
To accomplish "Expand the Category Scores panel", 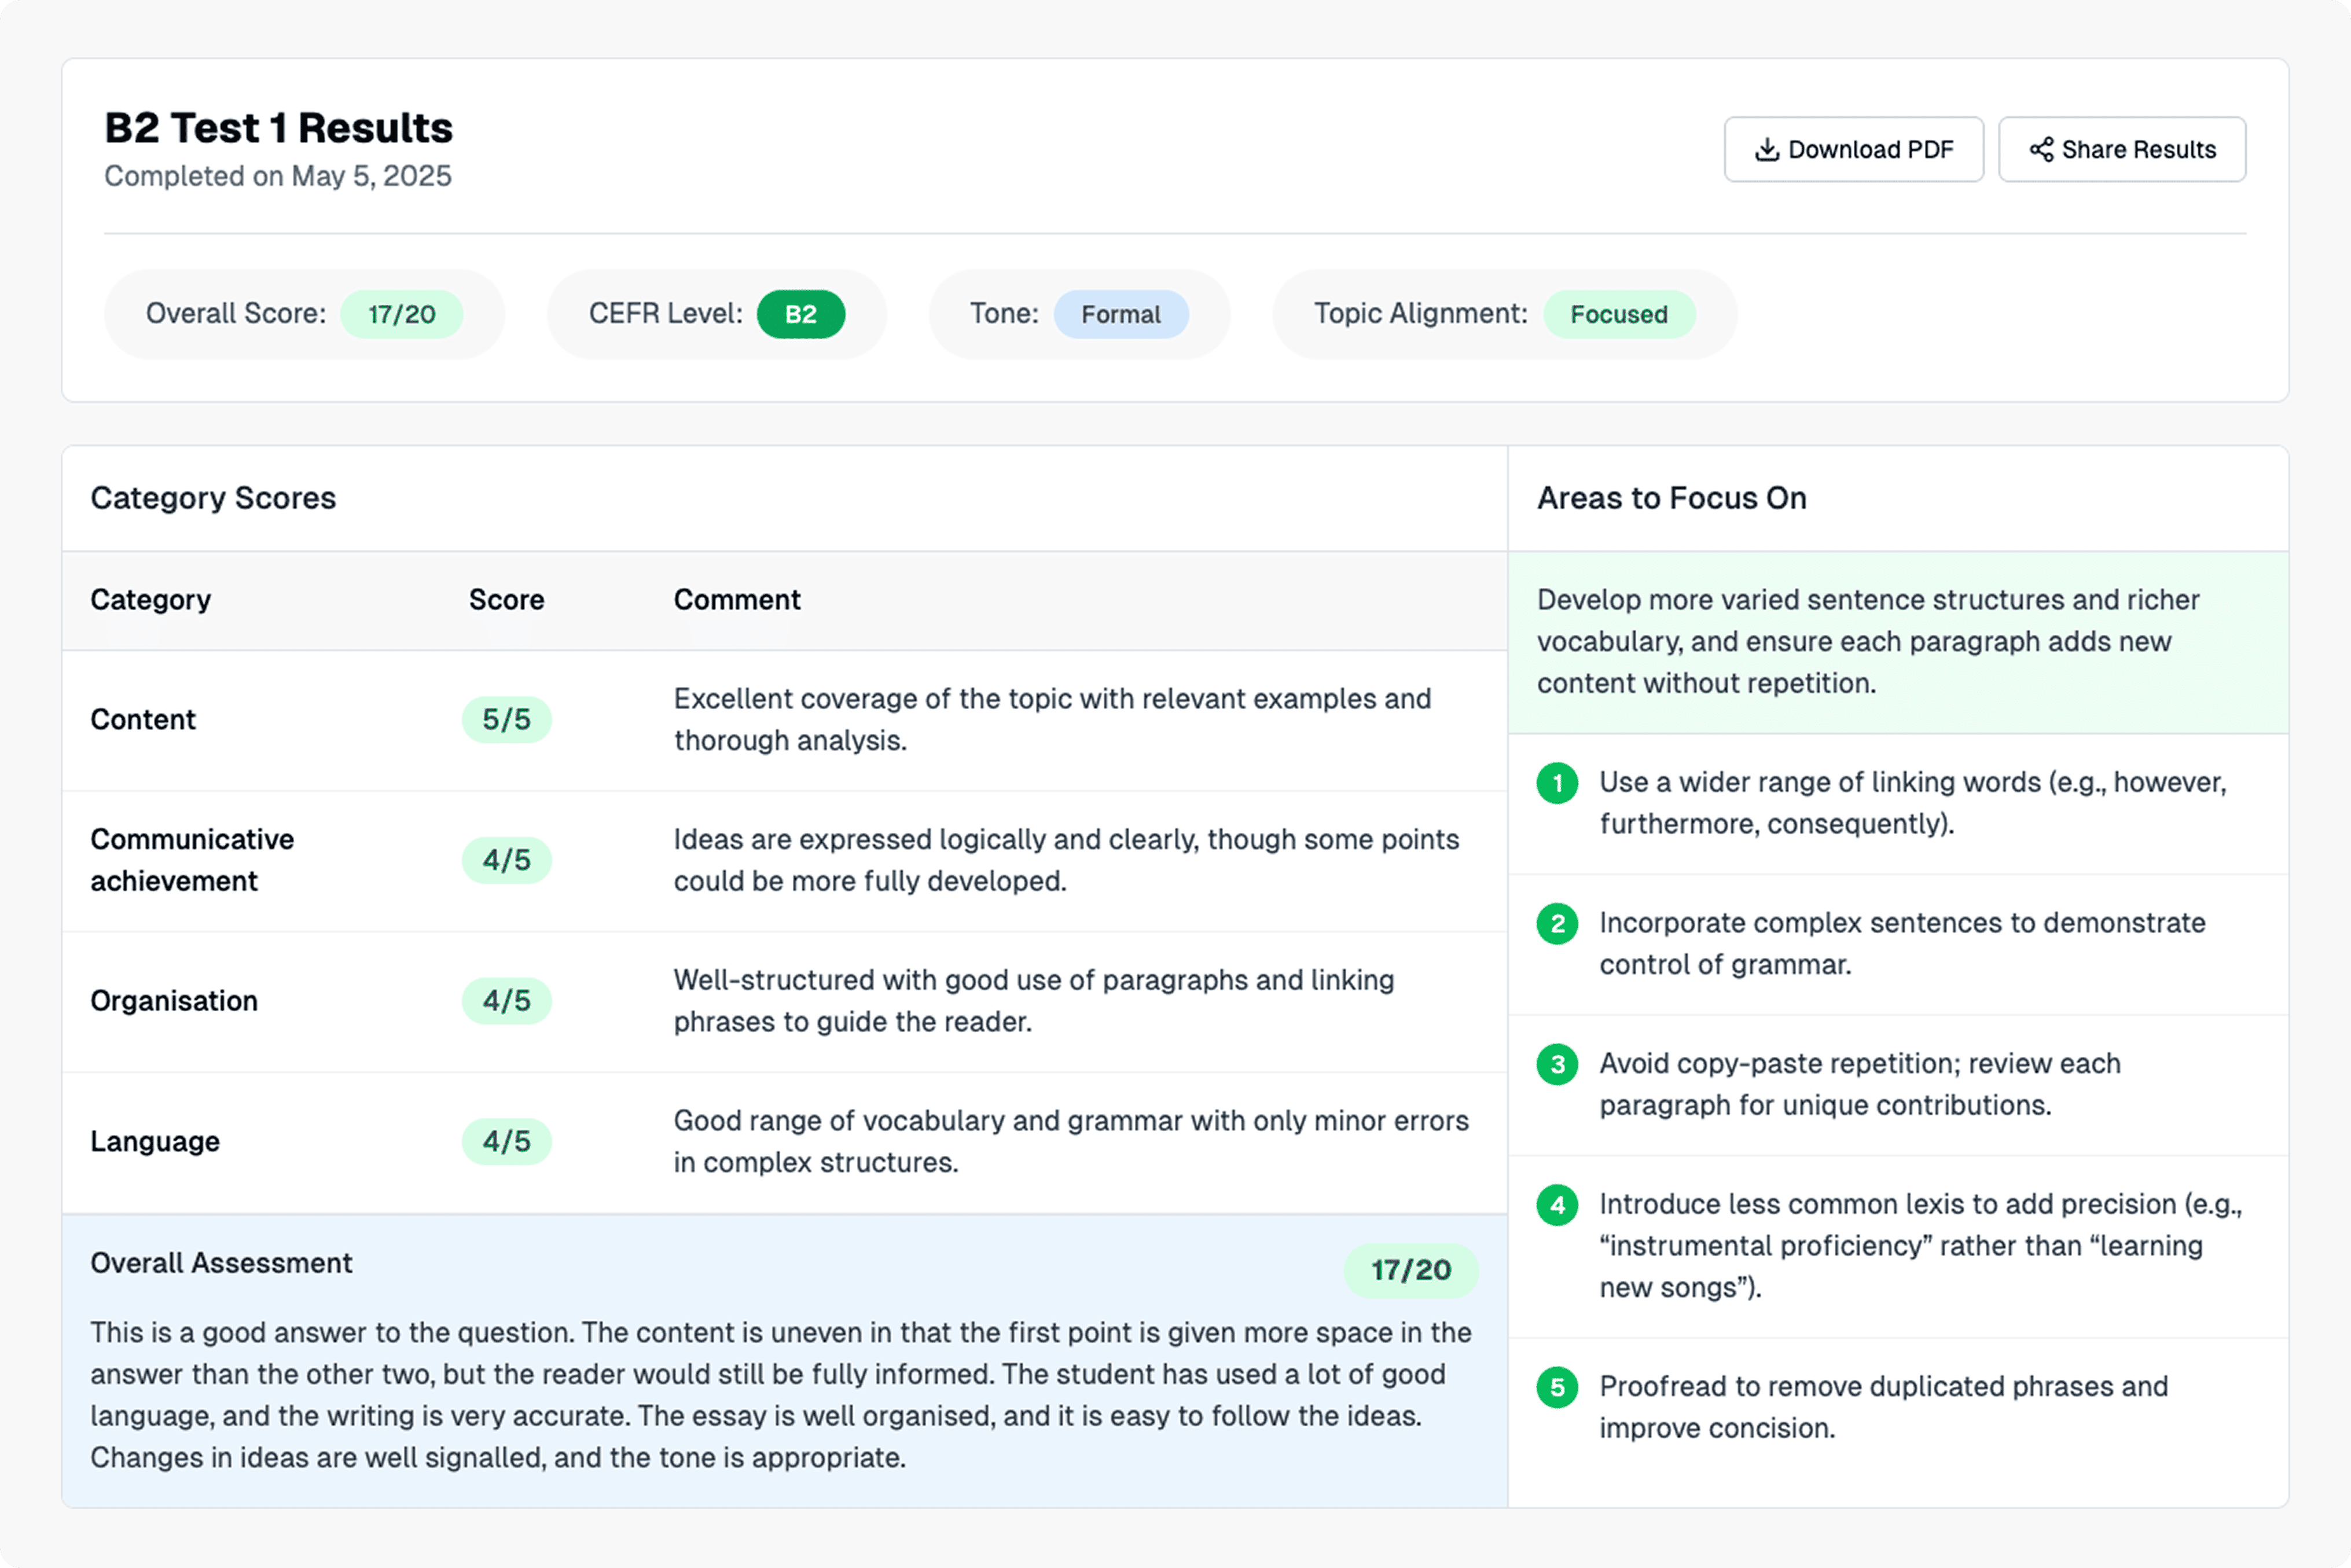I will [213, 497].
